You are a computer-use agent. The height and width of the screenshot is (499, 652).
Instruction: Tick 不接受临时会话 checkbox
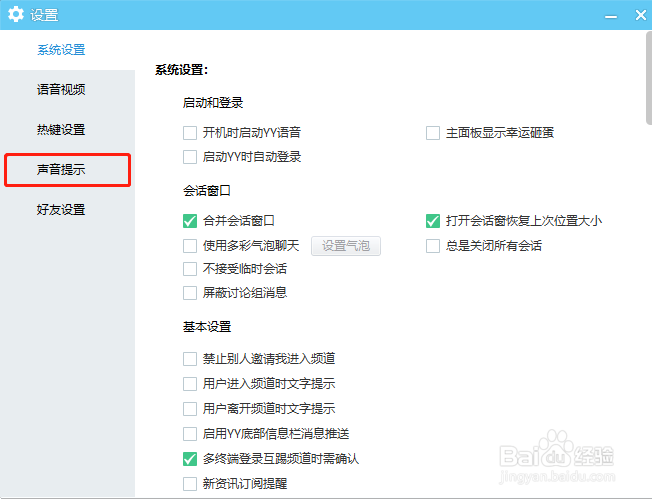click(190, 269)
